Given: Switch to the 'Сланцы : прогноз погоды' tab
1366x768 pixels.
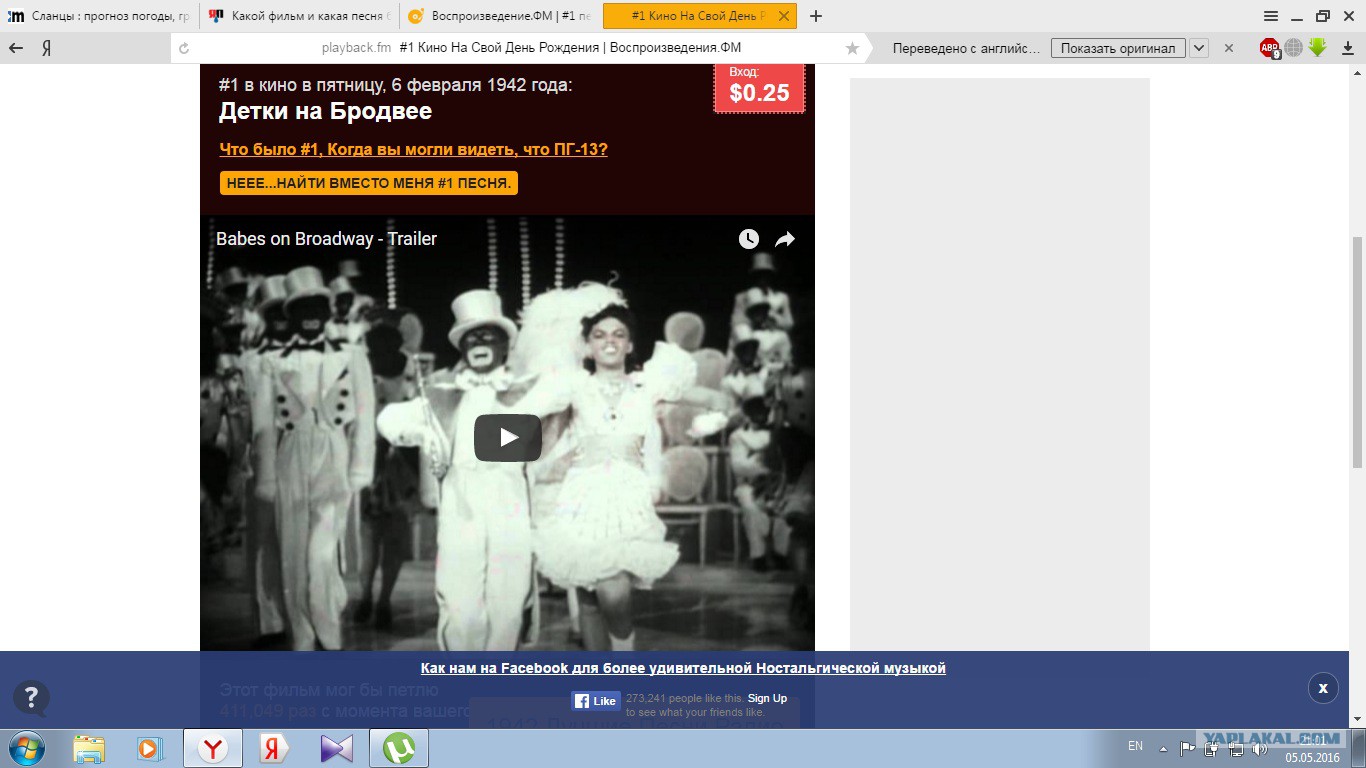Looking at the screenshot, I should coord(100,16).
